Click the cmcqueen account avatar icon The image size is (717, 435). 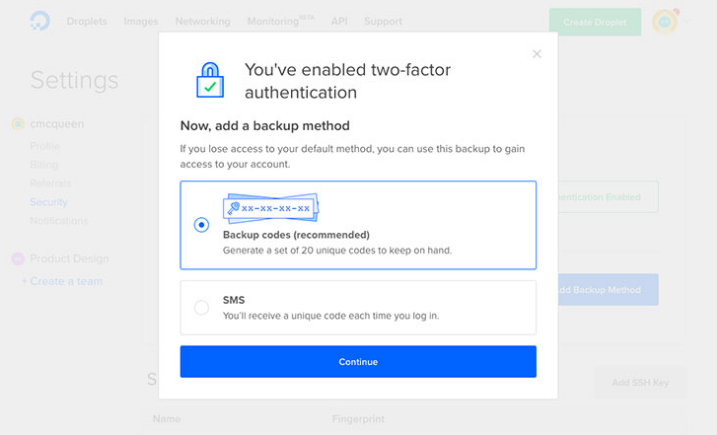pos(17,124)
